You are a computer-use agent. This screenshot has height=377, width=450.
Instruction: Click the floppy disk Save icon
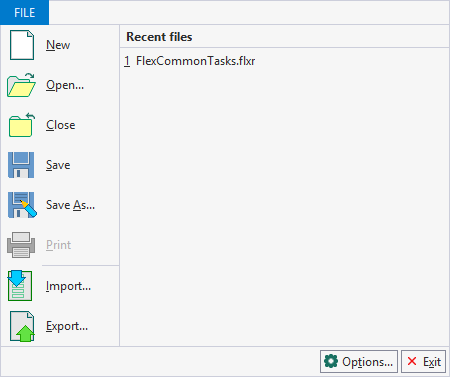click(21, 165)
